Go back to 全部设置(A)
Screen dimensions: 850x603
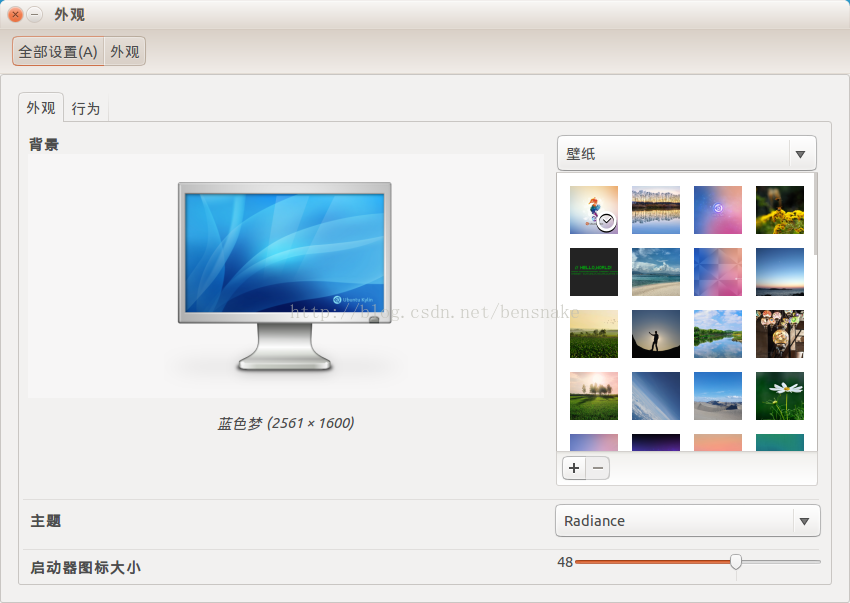coord(58,52)
